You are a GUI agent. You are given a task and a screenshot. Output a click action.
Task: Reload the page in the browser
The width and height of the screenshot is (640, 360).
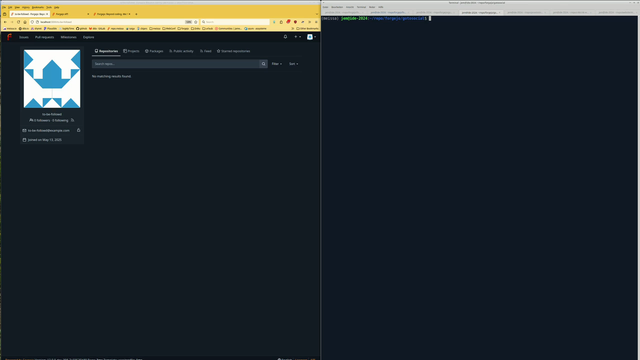(18, 22)
